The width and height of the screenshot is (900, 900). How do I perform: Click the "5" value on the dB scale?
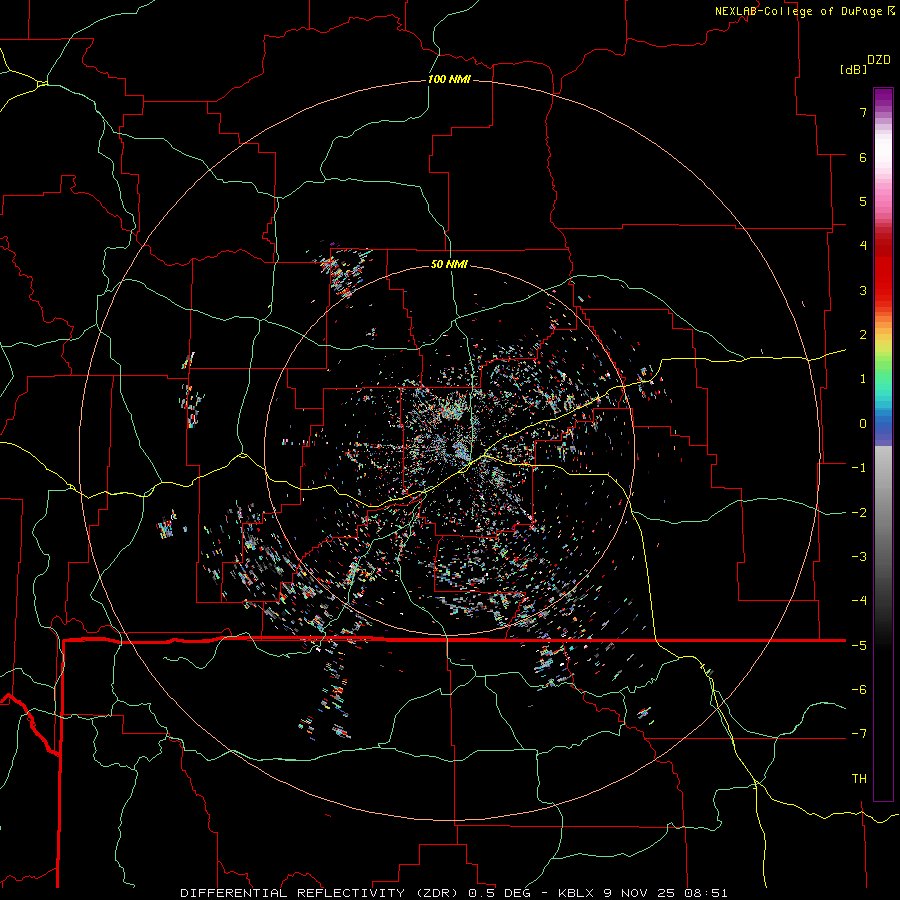click(863, 201)
